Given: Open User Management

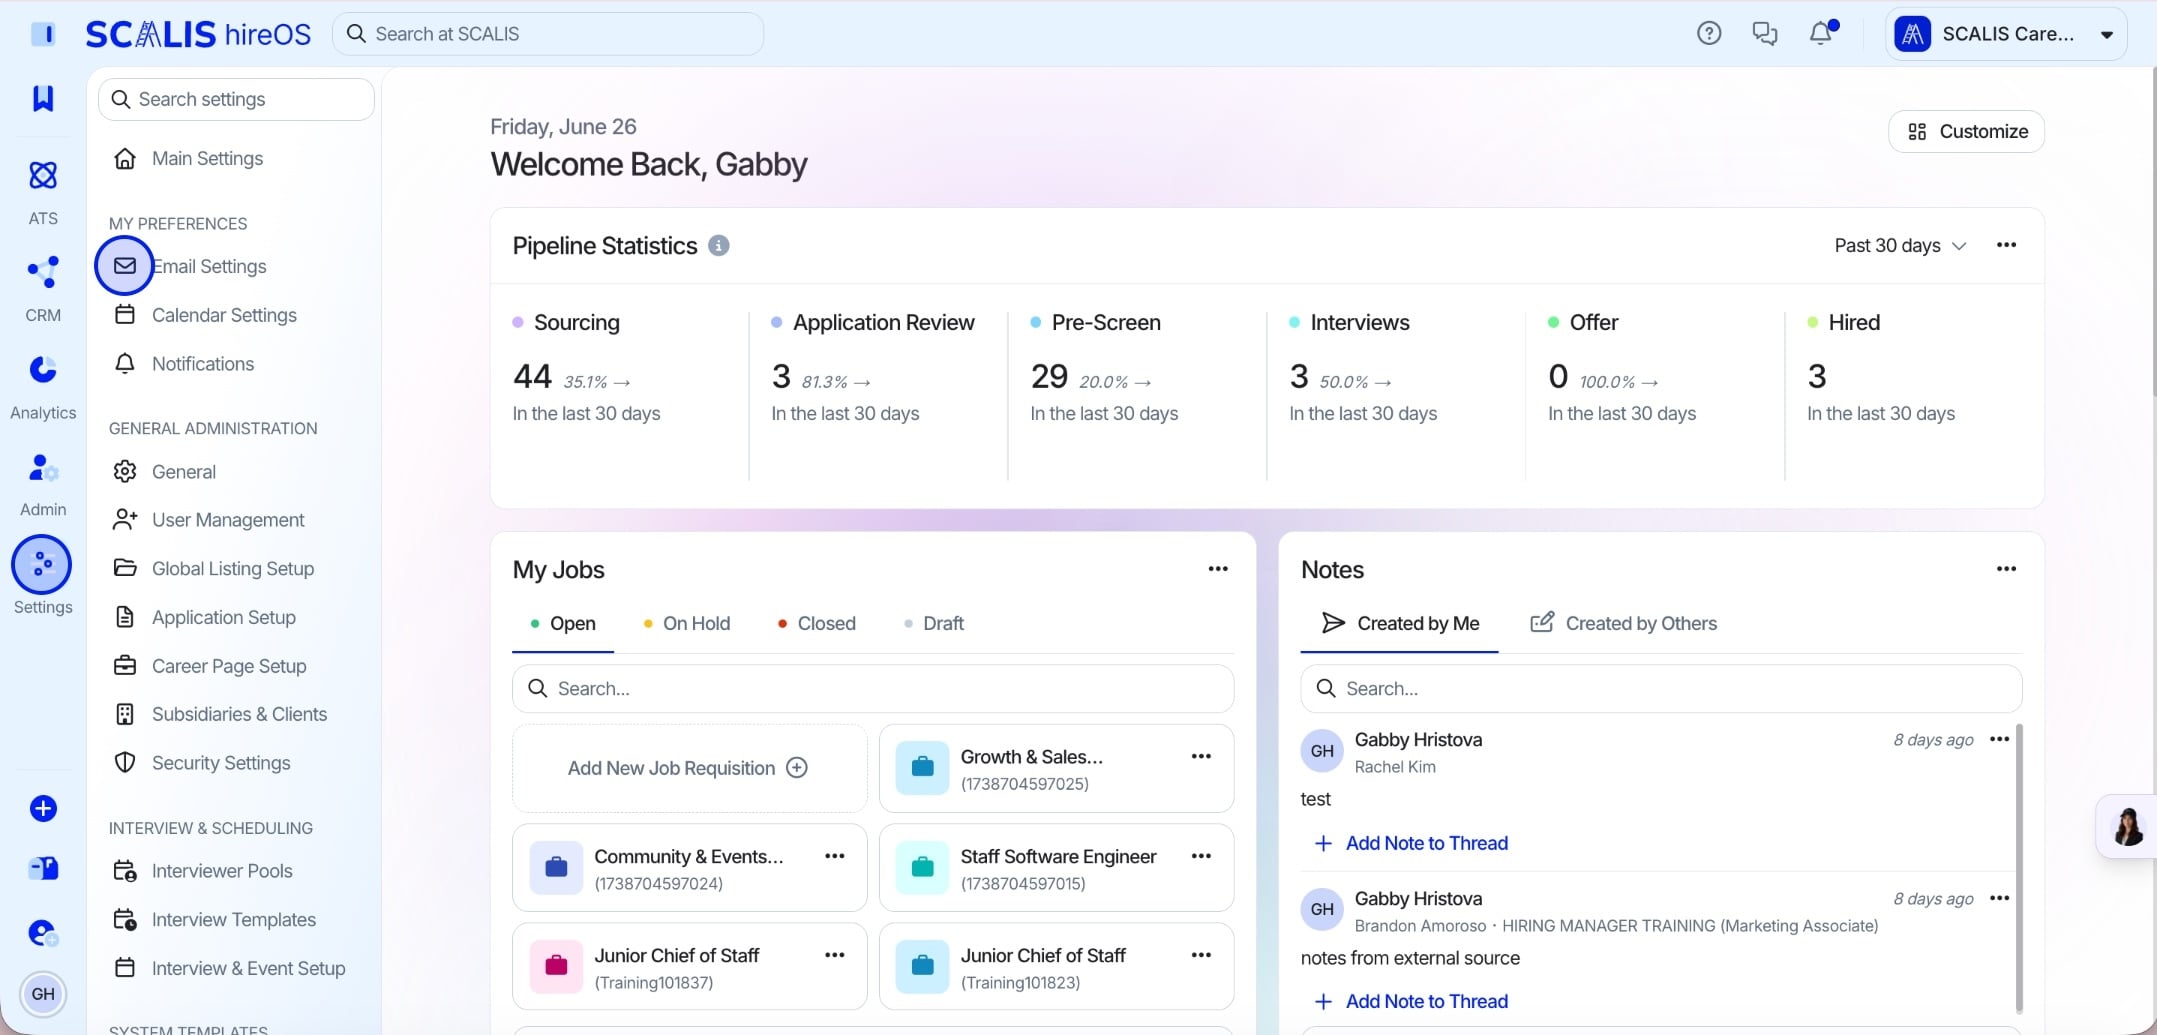Looking at the screenshot, I should point(210,520).
